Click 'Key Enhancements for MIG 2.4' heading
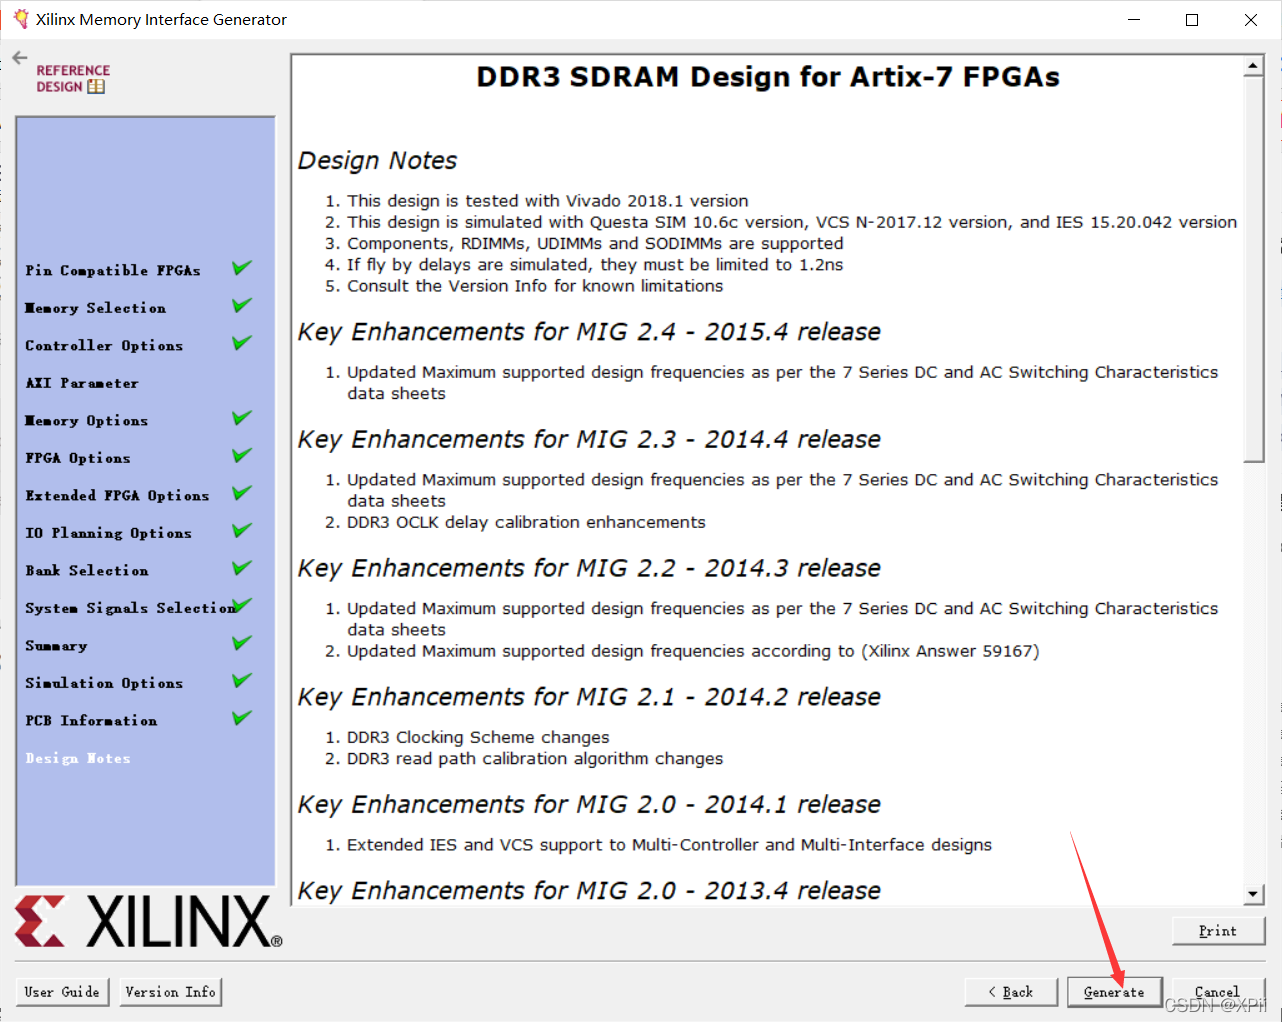1282x1022 pixels. point(589,332)
